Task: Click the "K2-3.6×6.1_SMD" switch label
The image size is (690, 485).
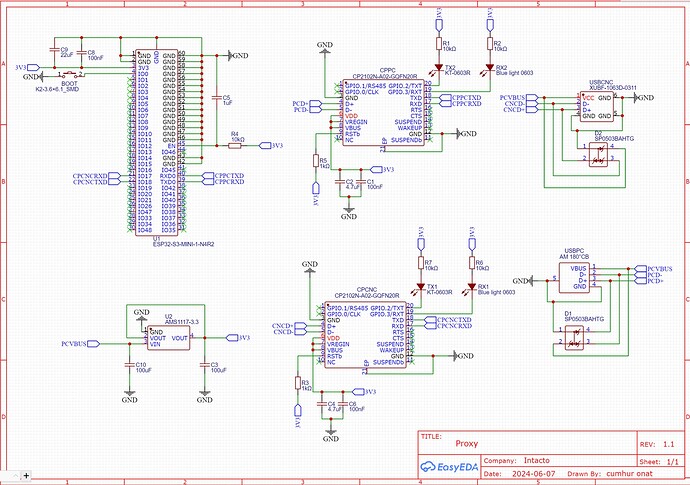Action: [57, 89]
